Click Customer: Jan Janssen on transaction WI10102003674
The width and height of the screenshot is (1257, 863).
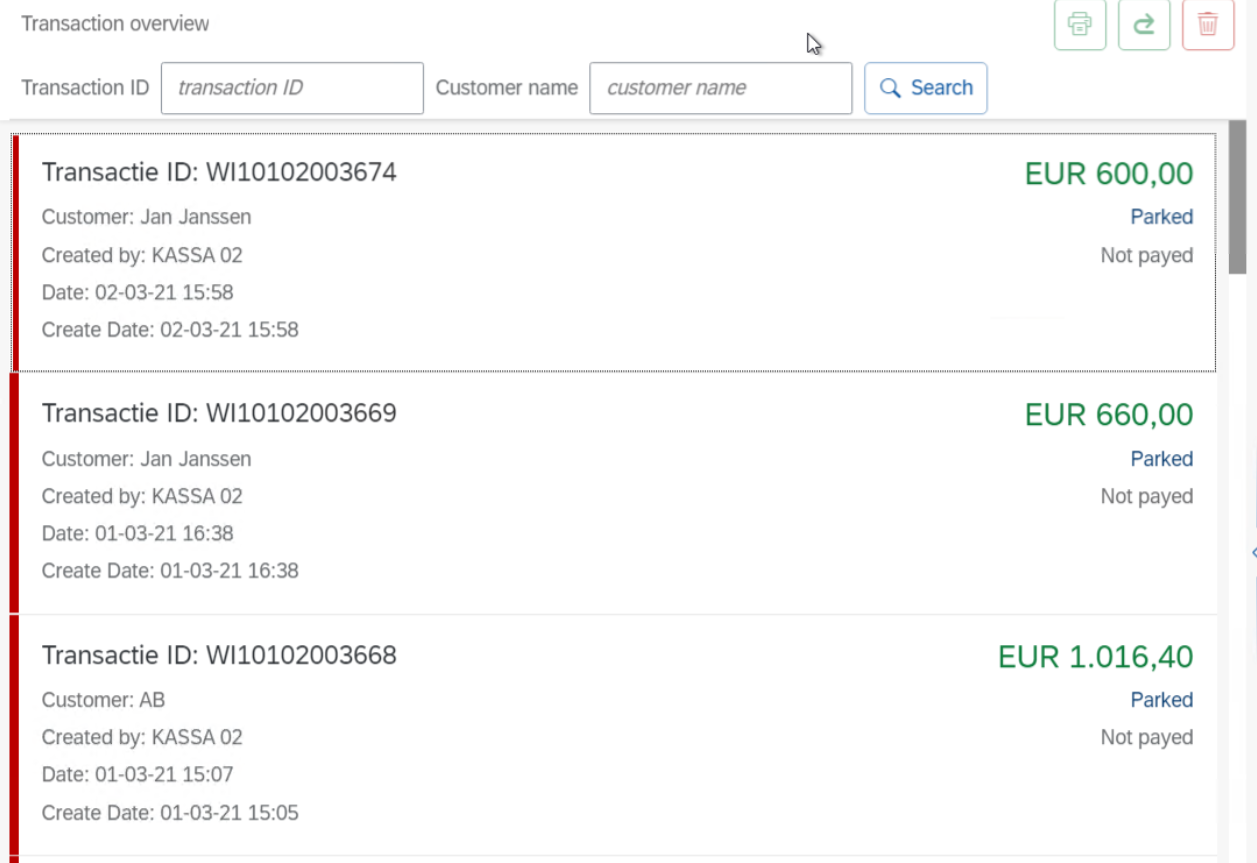point(146,217)
